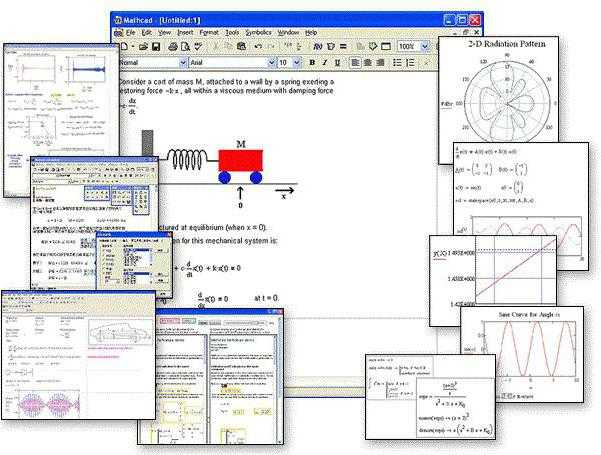
Task: Open the Symbolics menu
Action: (258, 33)
